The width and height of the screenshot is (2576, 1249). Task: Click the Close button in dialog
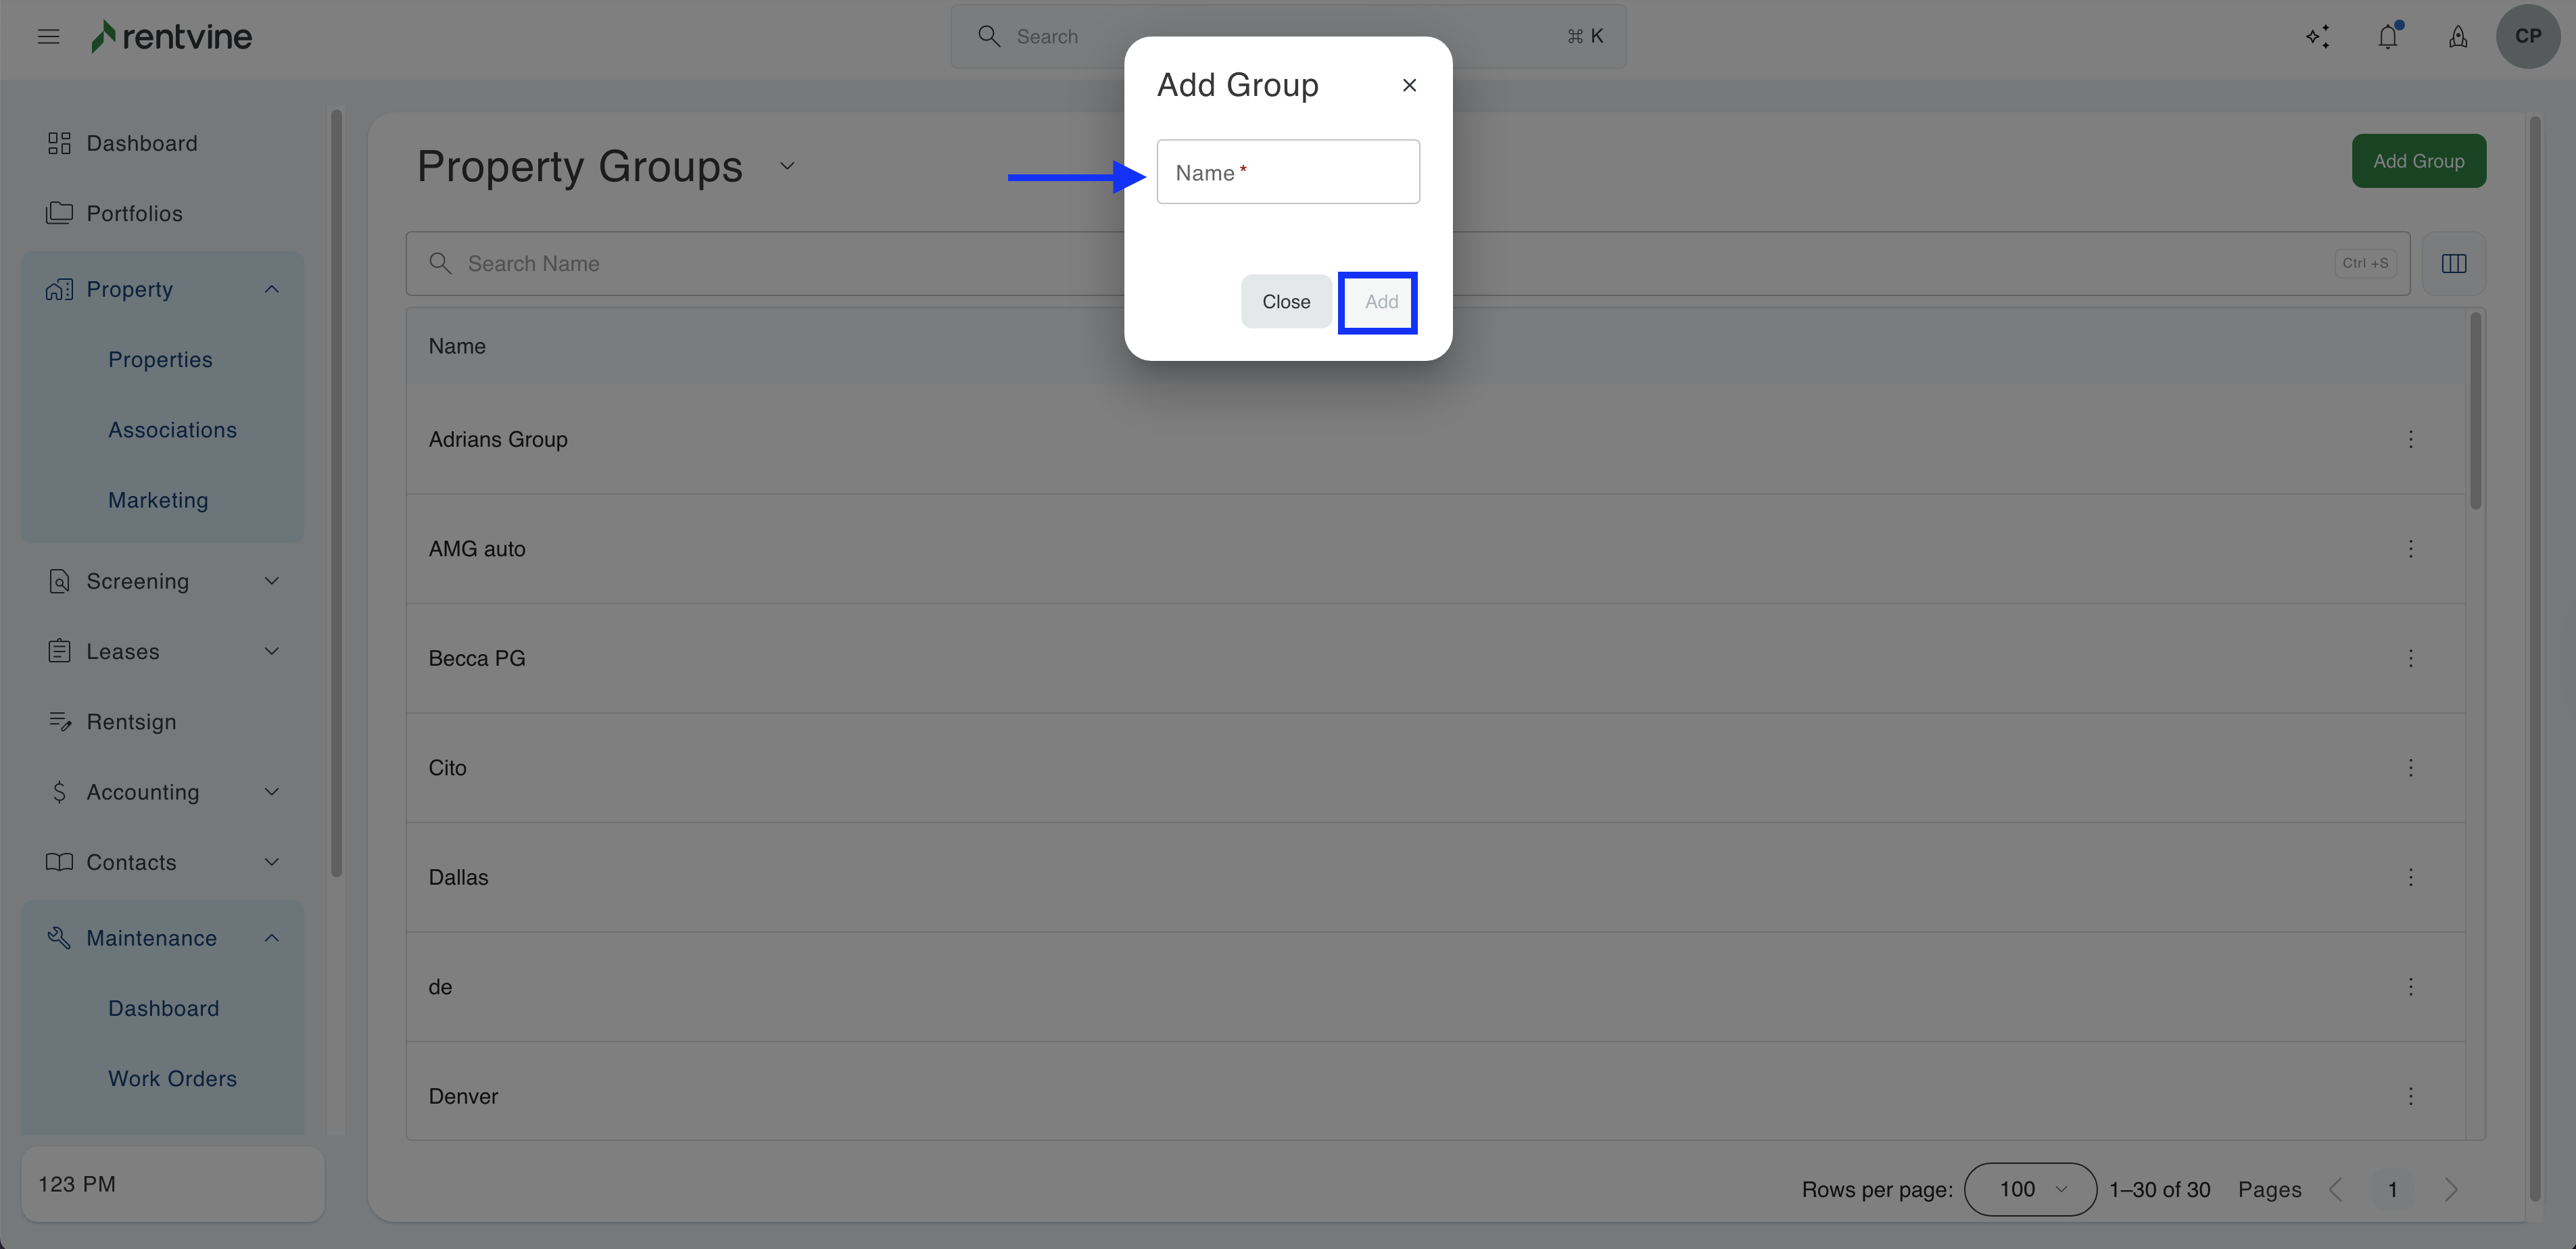point(1285,302)
